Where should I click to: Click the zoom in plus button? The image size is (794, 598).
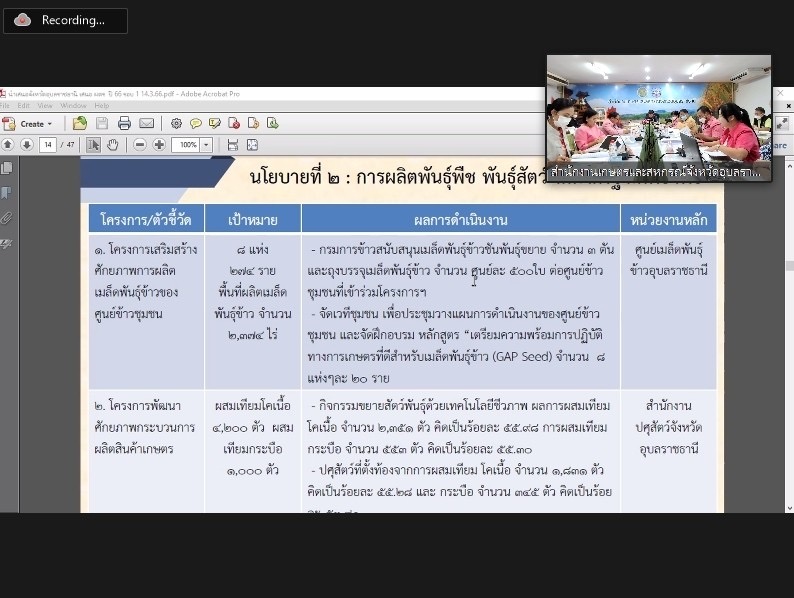tap(159, 145)
